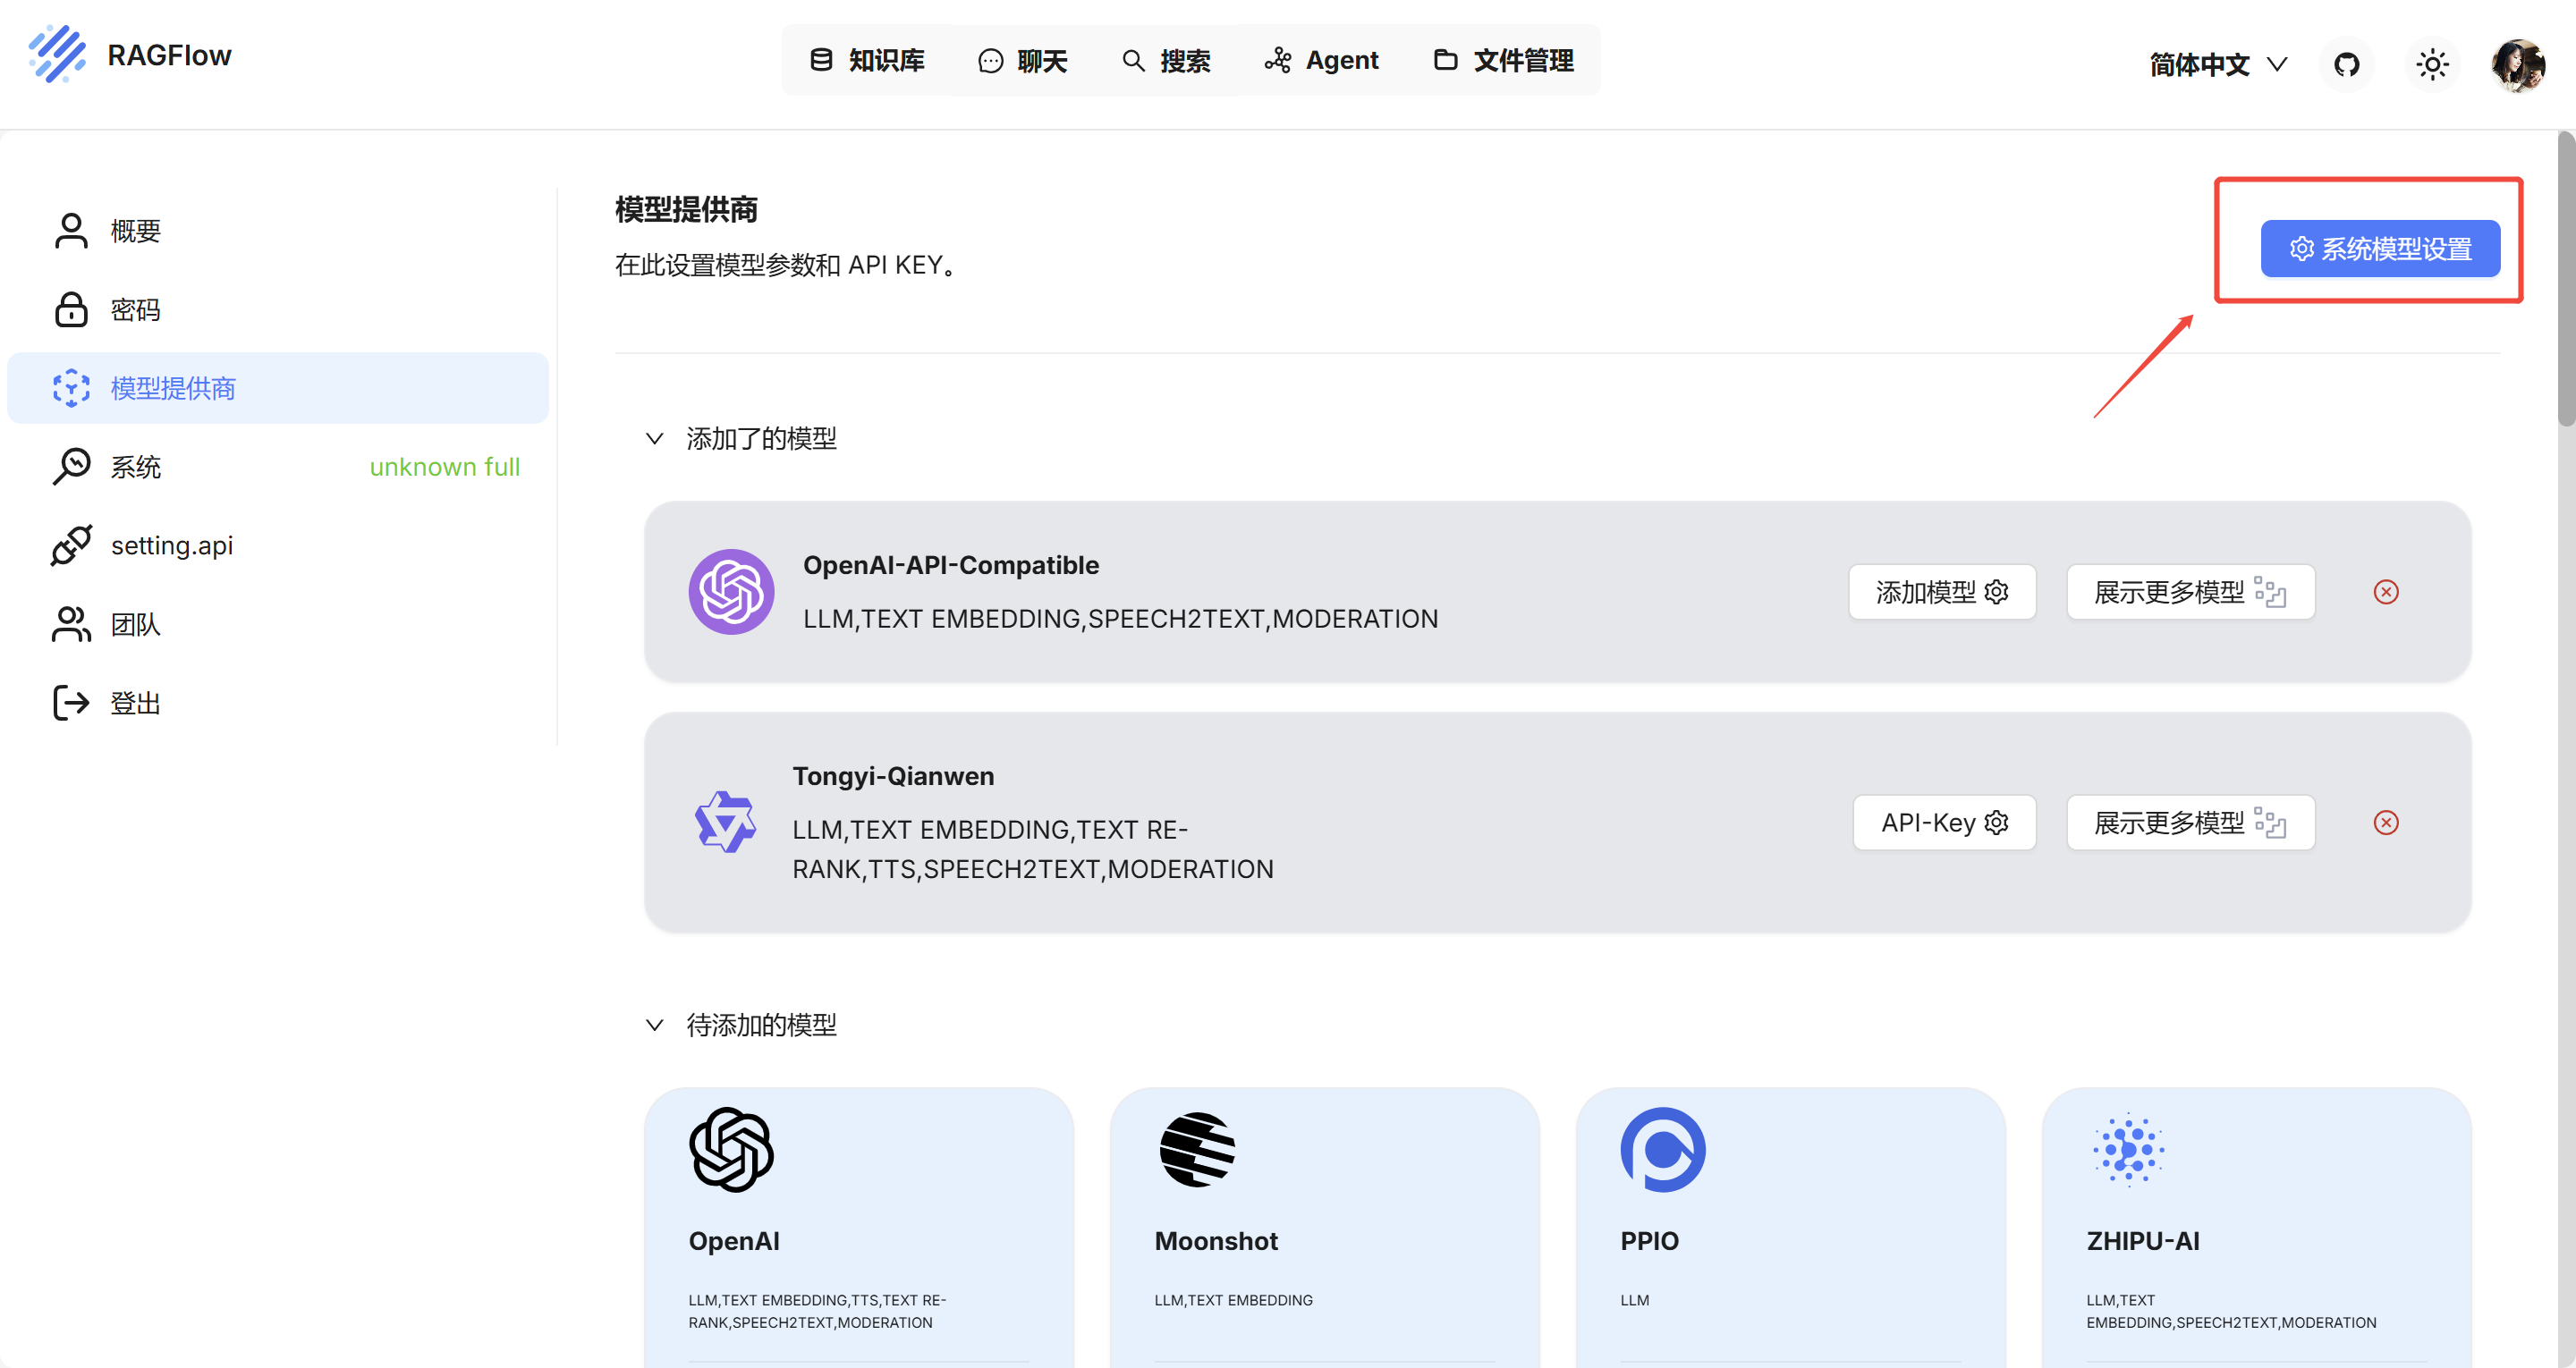Click API-Key for Tongyi-Qianwen

pos(1944,823)
